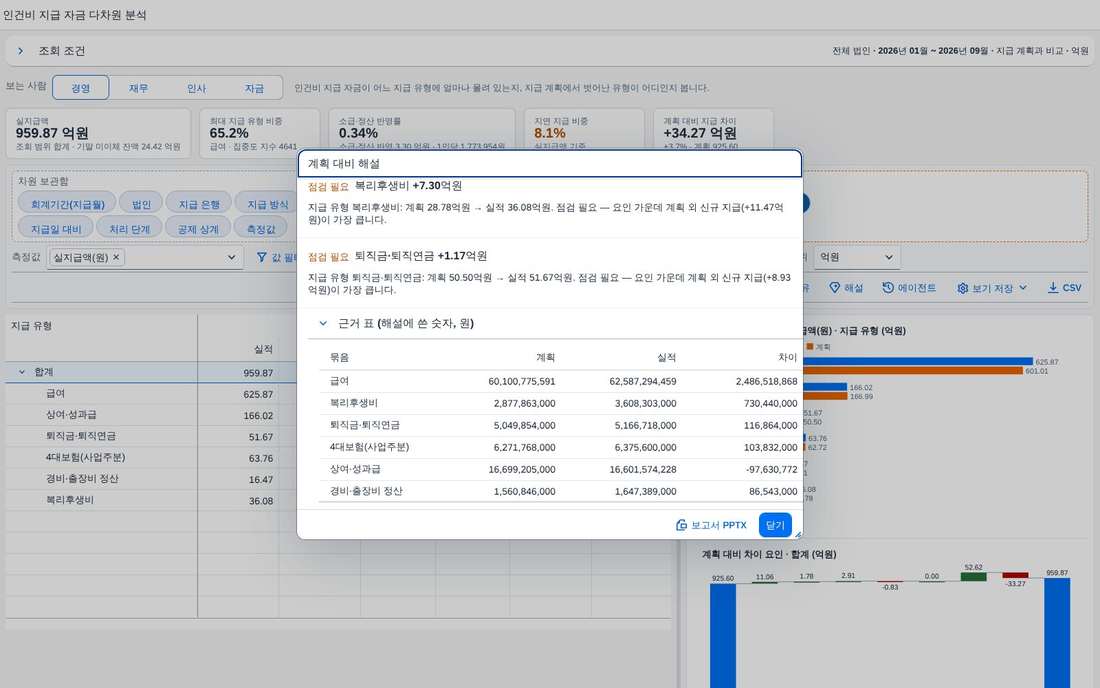1100x688 pixels.
Task: Collapse the 근거 표 section chevron
Action: pyautogui.click(x=323, y=323)
